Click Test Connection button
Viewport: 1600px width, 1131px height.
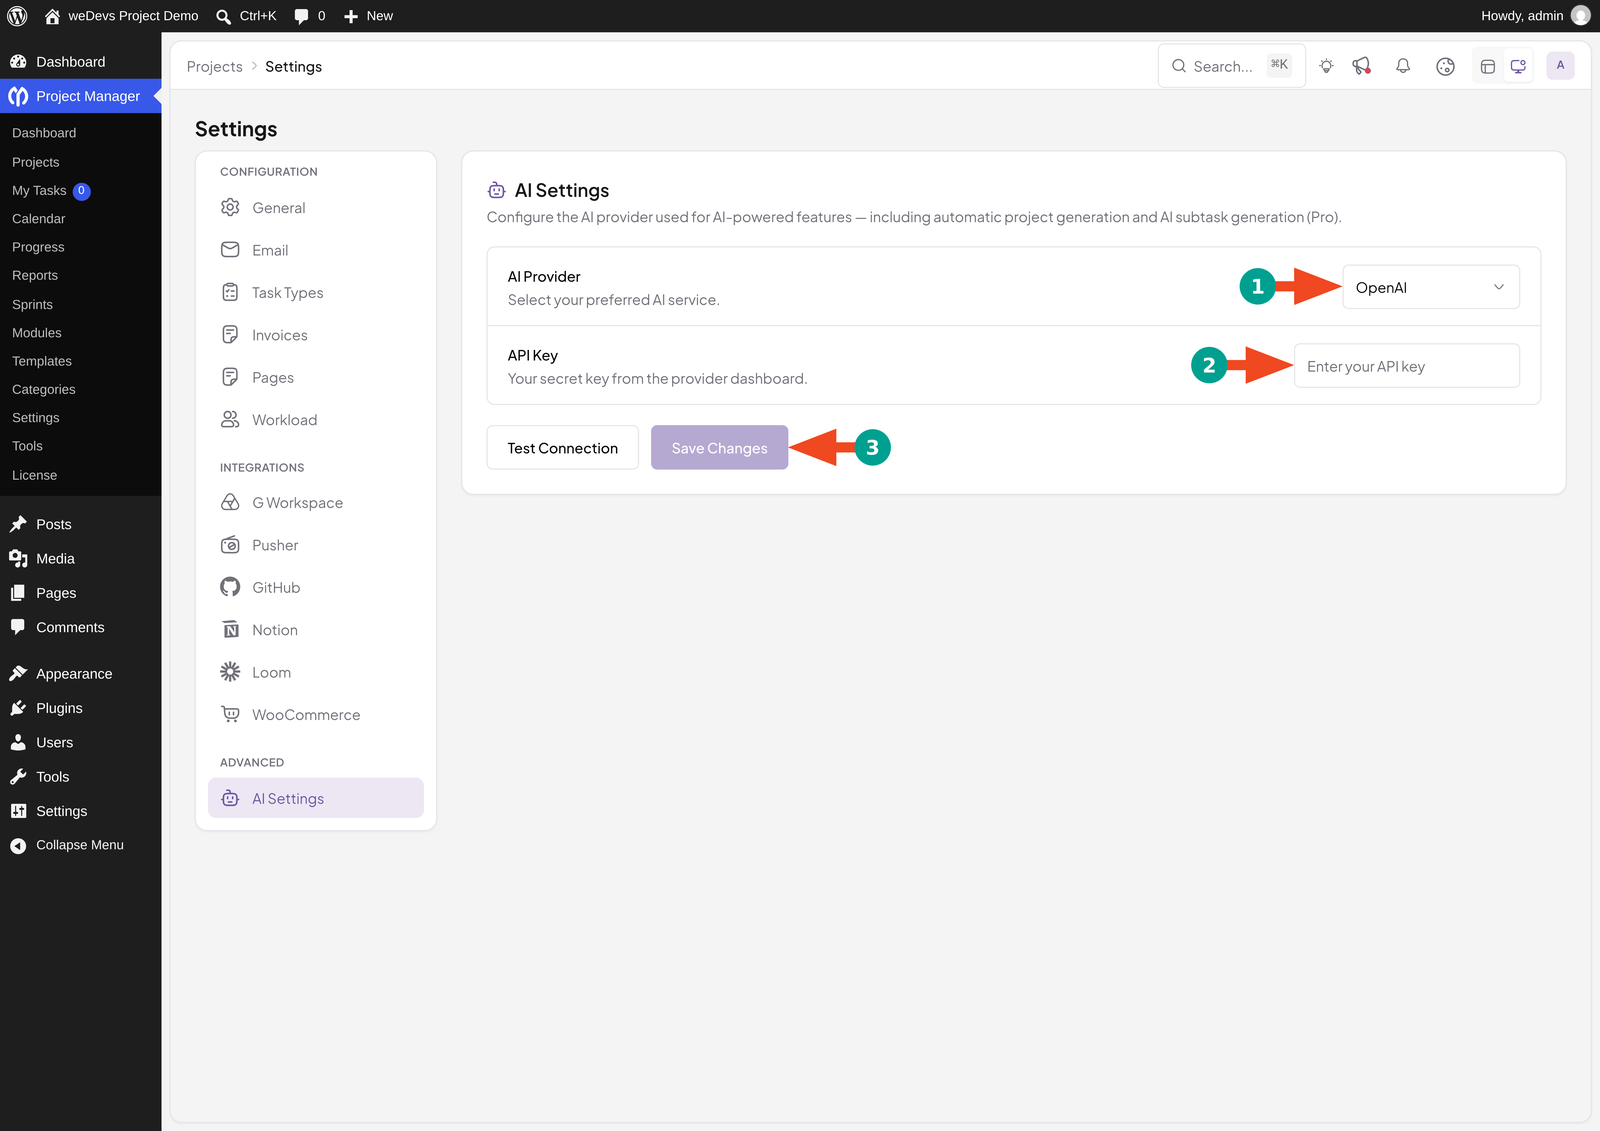(x=562, y=448)
